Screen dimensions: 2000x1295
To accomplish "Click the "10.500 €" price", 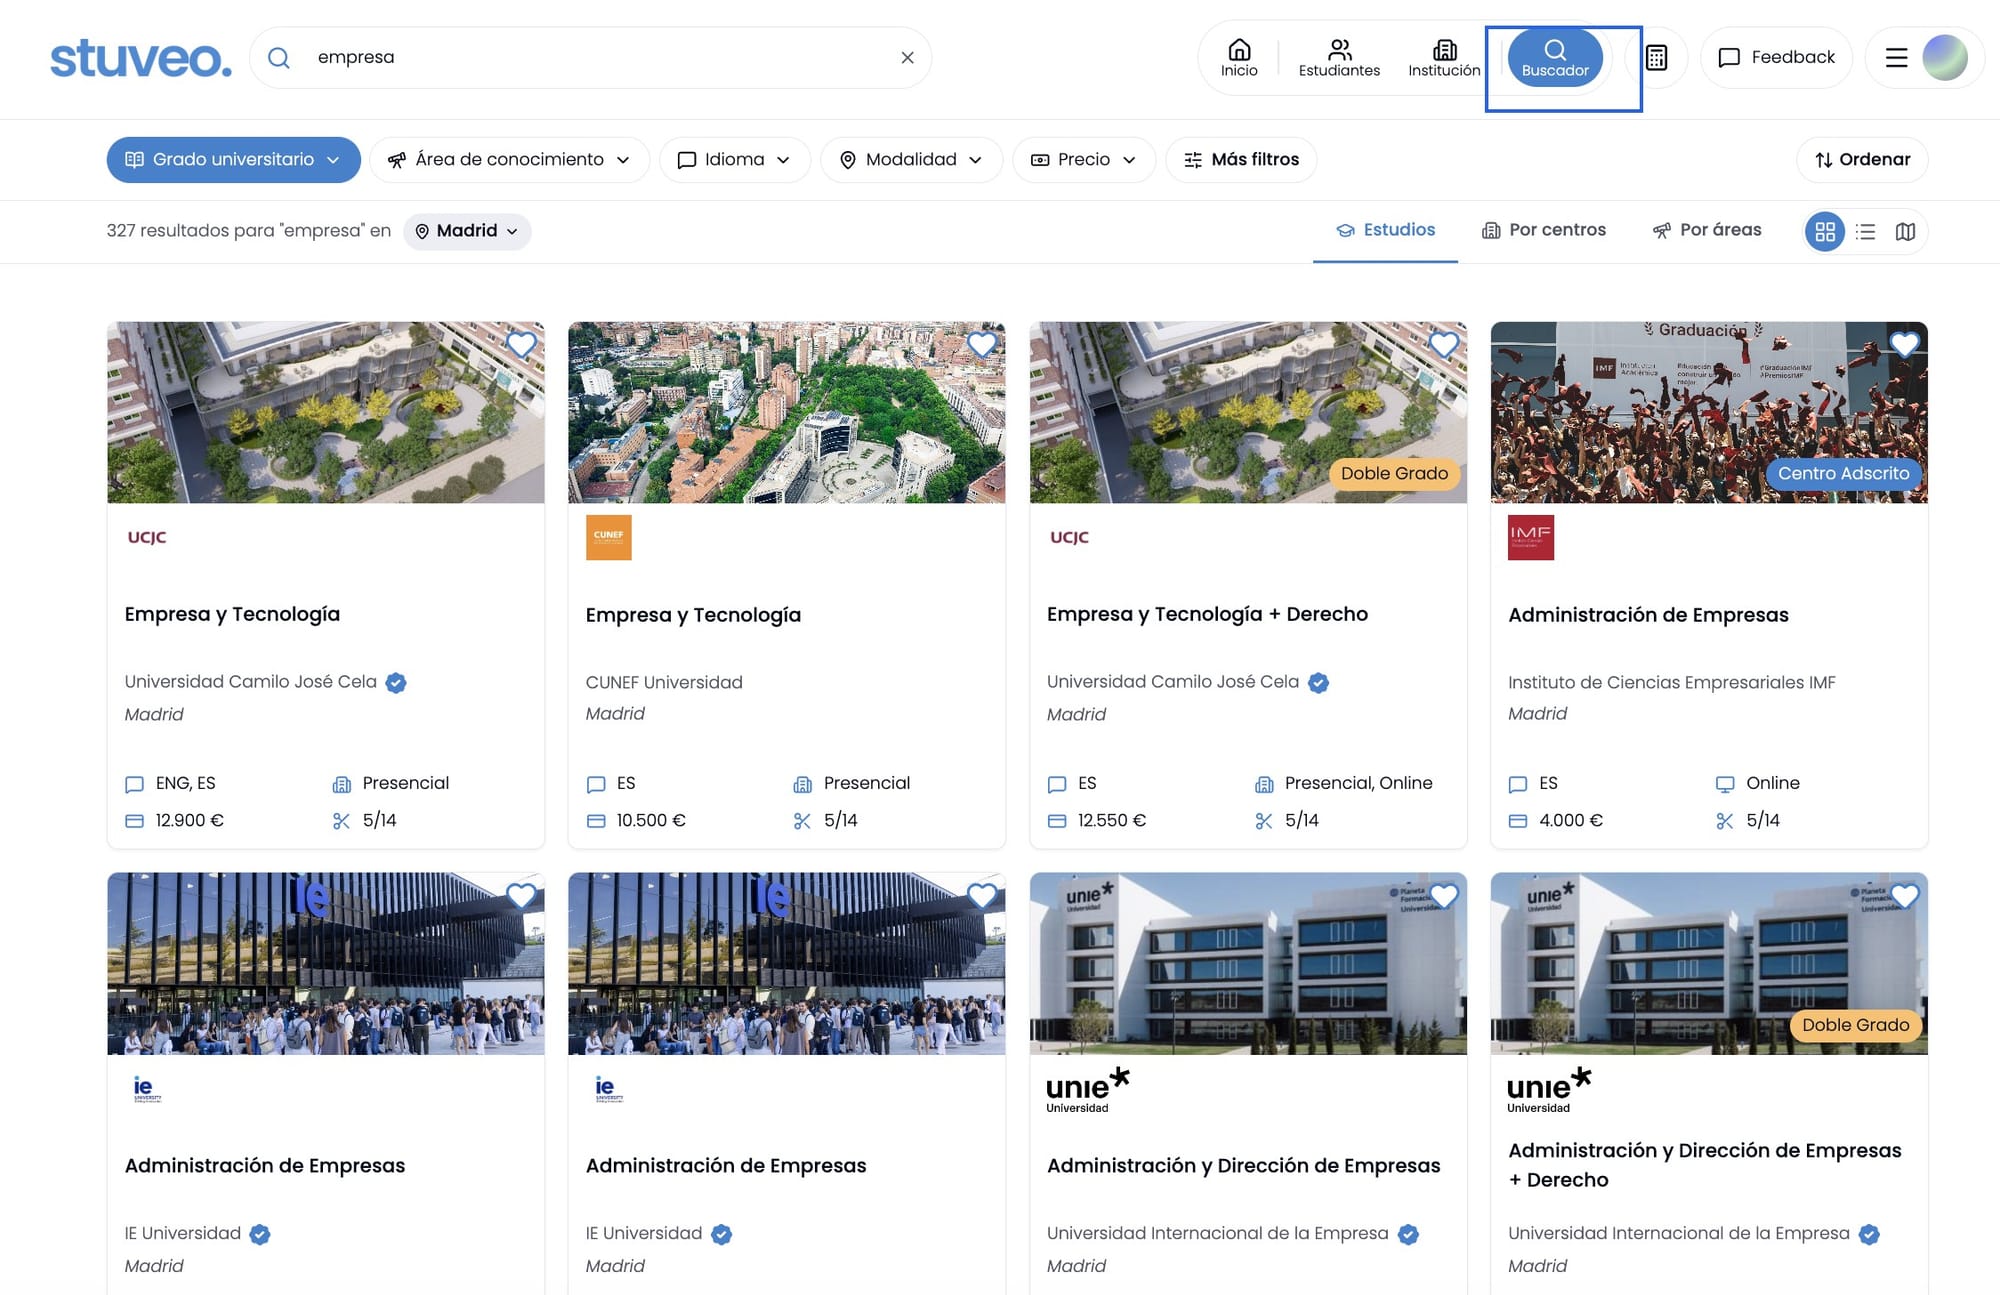I will coord(651,820).
